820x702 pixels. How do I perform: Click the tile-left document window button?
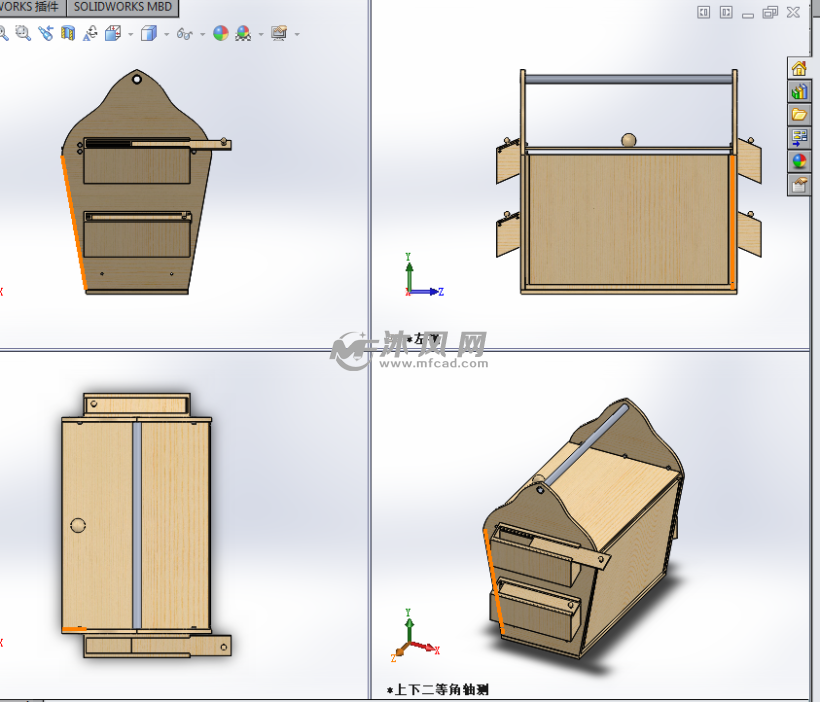pyautogui.click(x=704, y=12)
